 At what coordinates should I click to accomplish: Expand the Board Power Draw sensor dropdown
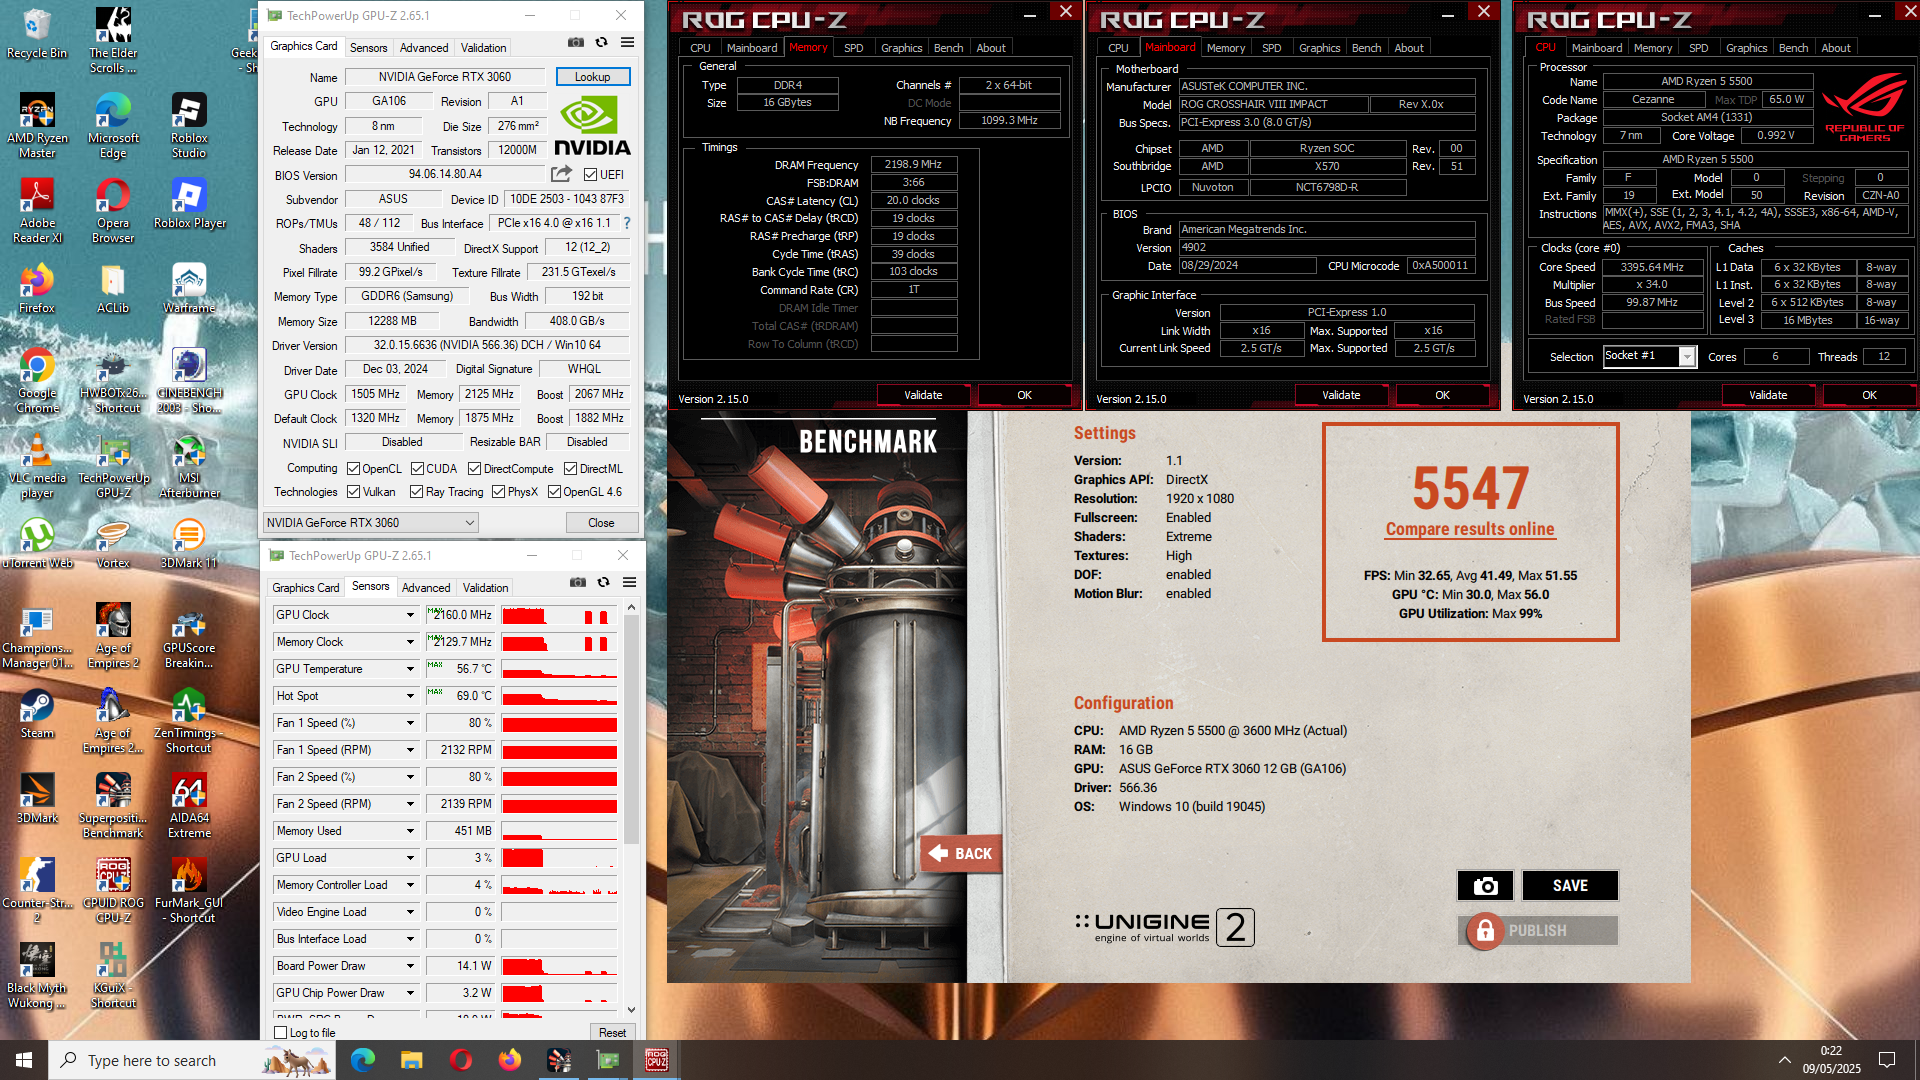pyautogui.click(x=410, y=966)
